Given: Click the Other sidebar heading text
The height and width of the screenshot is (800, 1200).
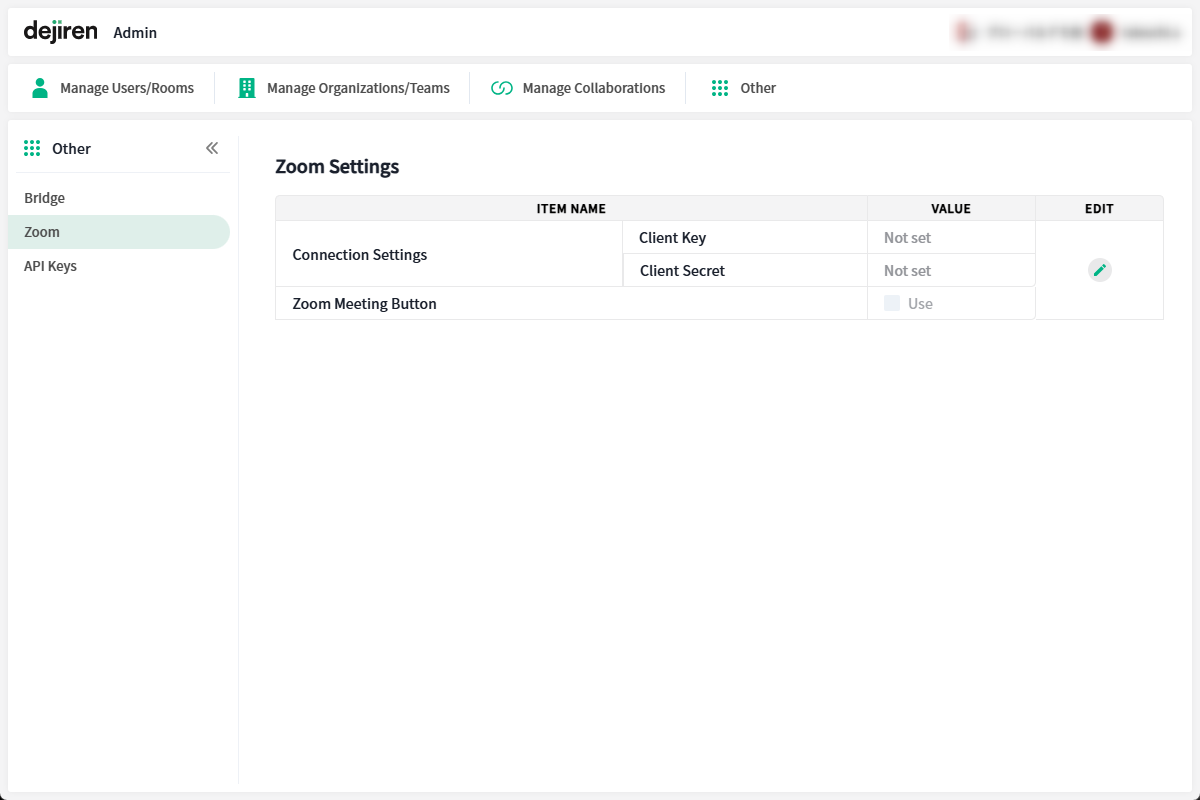Looking at the screenshot, I should pyautogui.click(x=71, y=148).
